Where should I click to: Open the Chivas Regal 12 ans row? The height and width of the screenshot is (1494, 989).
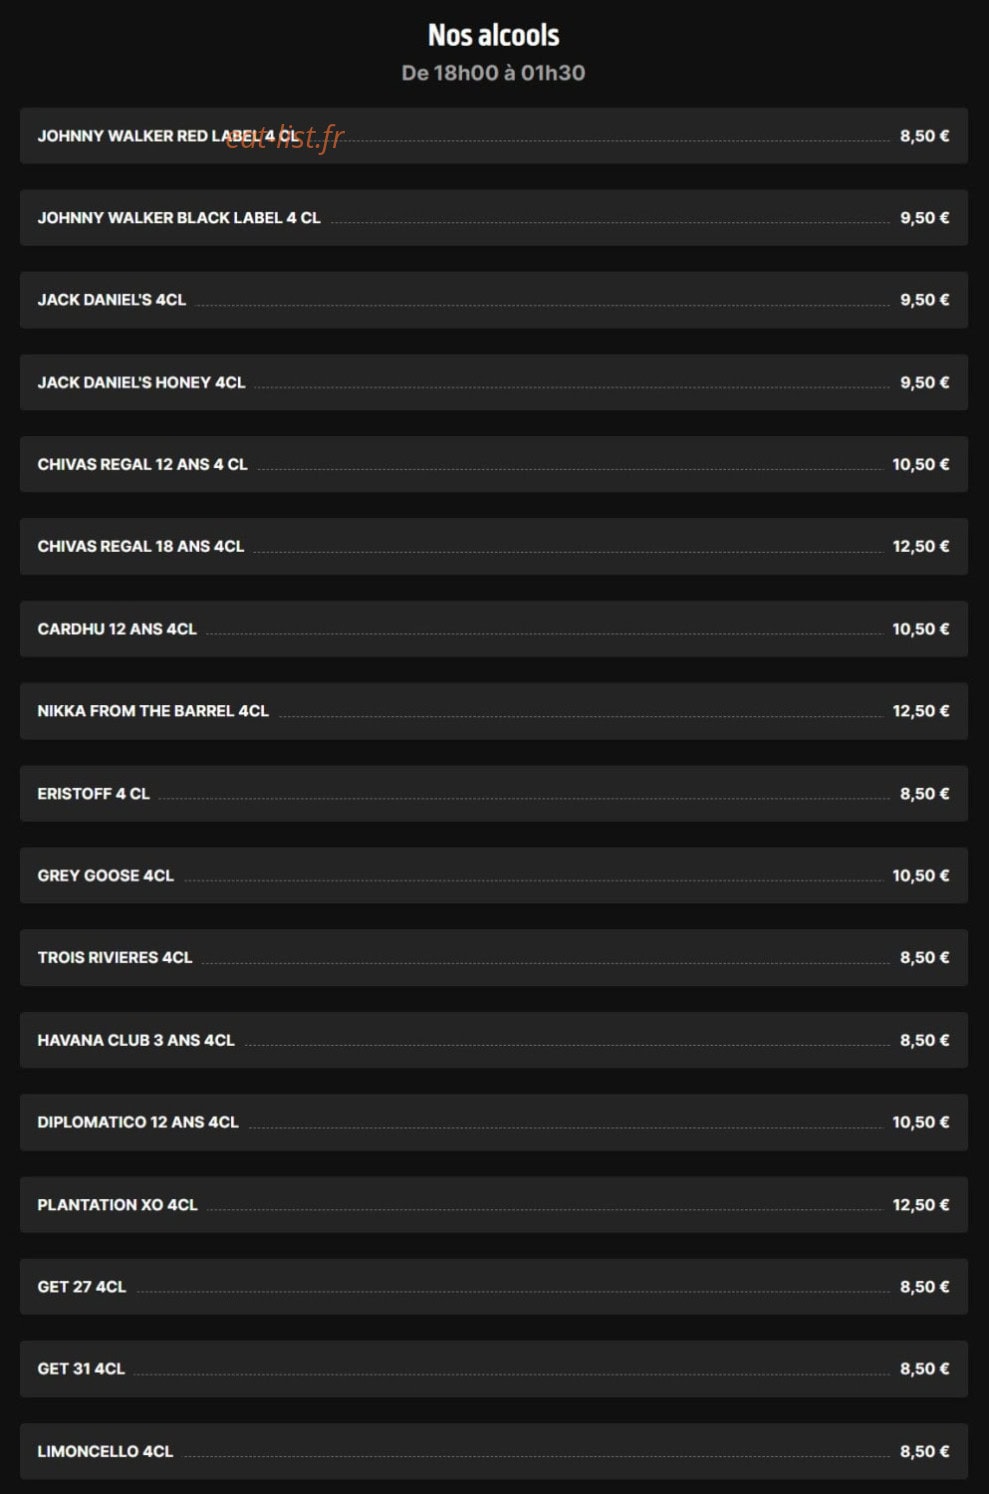tap(493, 464)
